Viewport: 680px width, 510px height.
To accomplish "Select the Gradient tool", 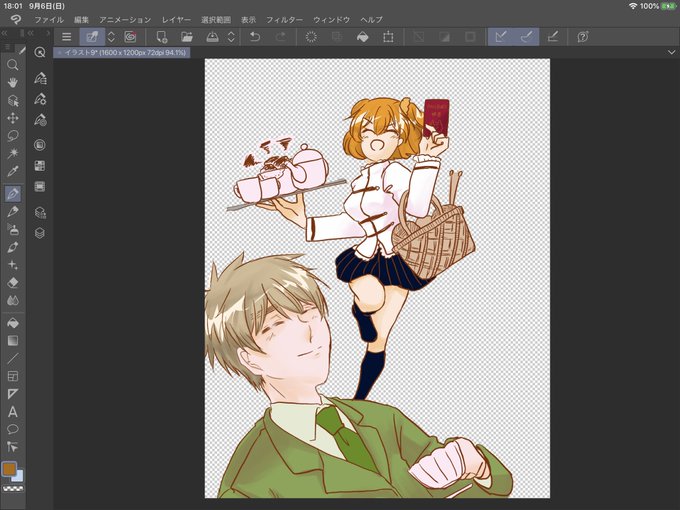I will click(x=13, y=341).
